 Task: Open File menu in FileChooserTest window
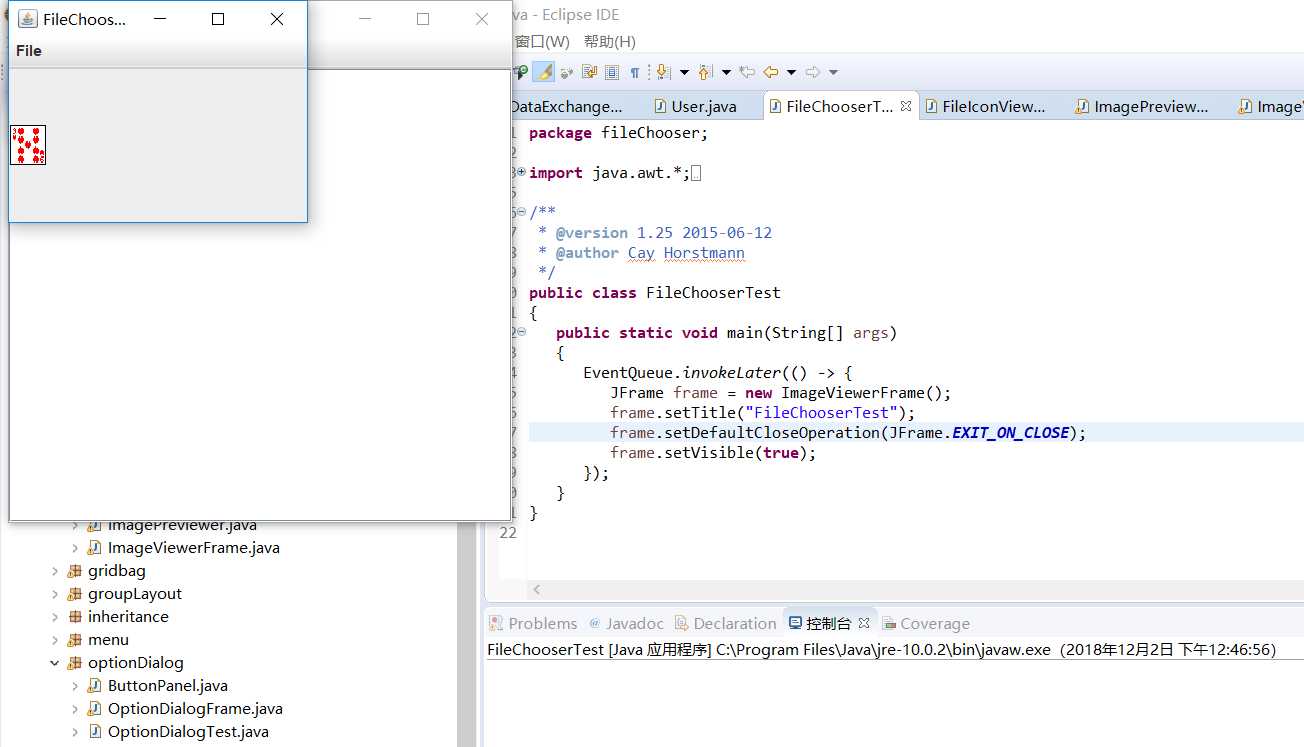pyautogui.click(x=29, y=51)
